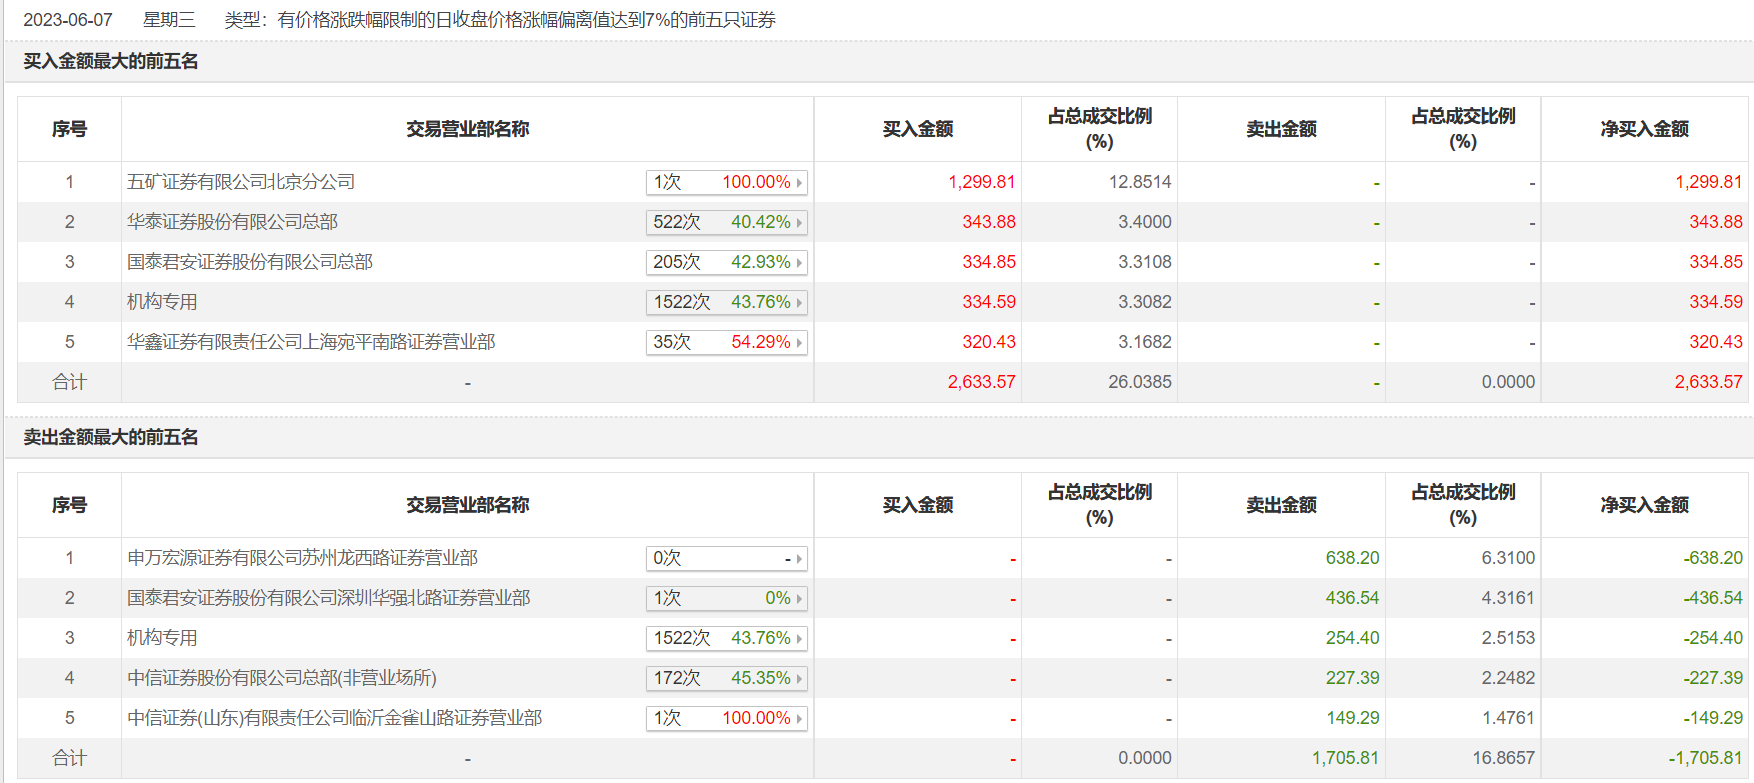This screenshot has height=783, width=1754.
Task: Click the 卖出金额最大的前五名 section heading
Action: (x=111, y=438)
